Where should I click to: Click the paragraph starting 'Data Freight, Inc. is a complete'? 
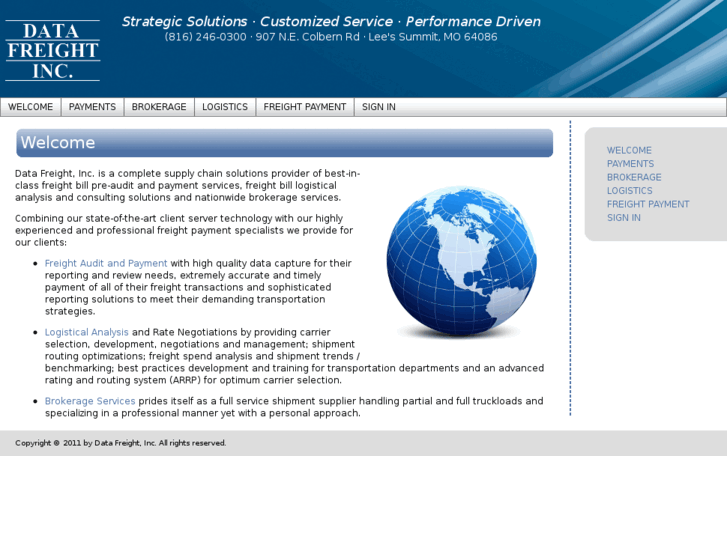[187, 186]
